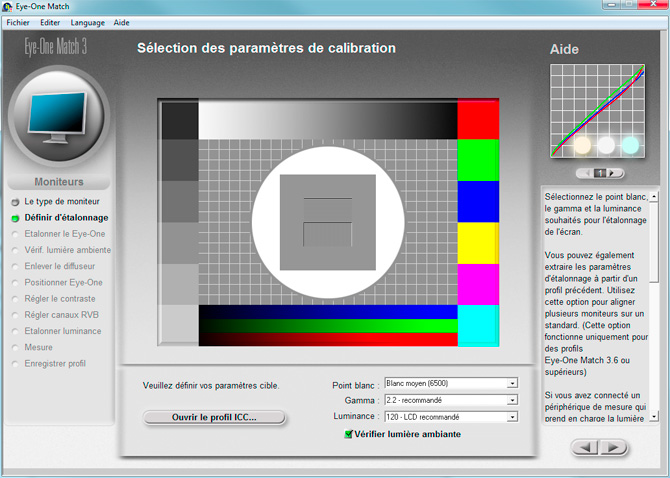Open the Editer menu

[x=50, y=23]
